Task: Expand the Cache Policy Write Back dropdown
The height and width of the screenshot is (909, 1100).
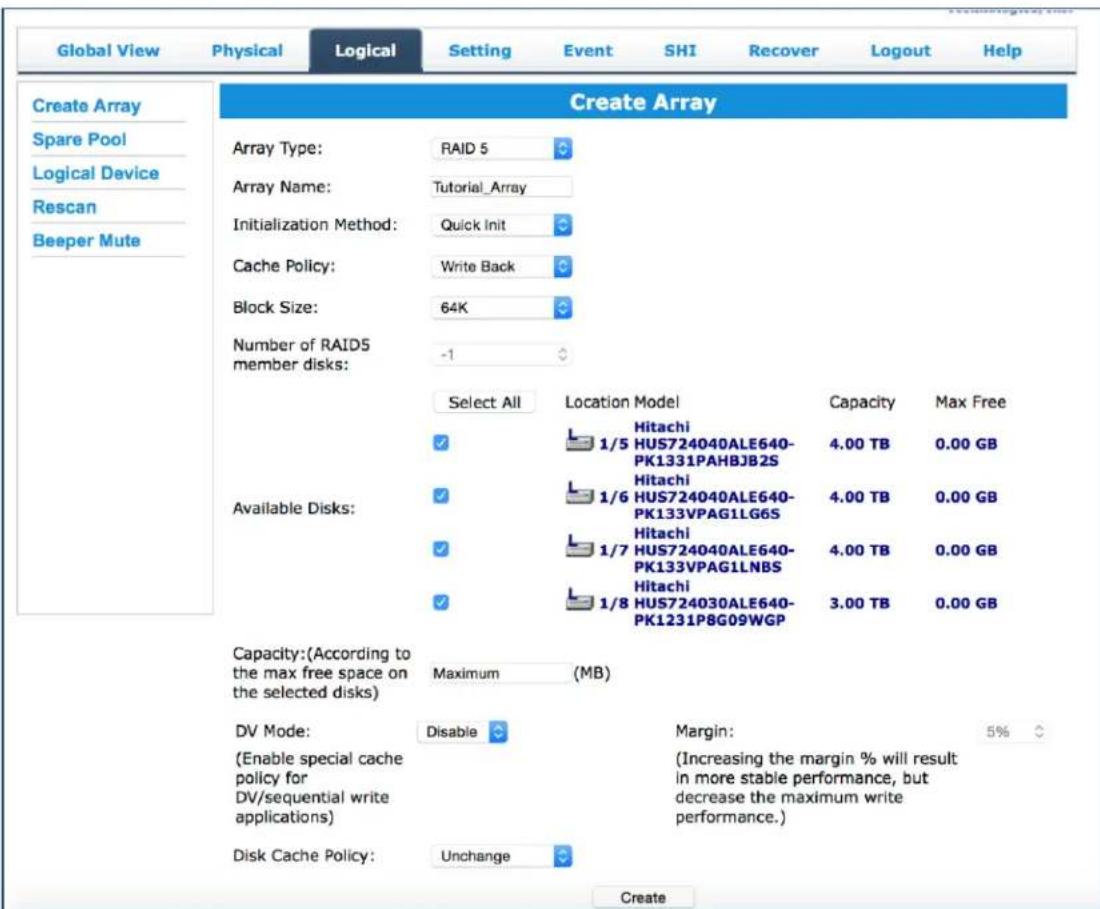Action: point(502,266)
